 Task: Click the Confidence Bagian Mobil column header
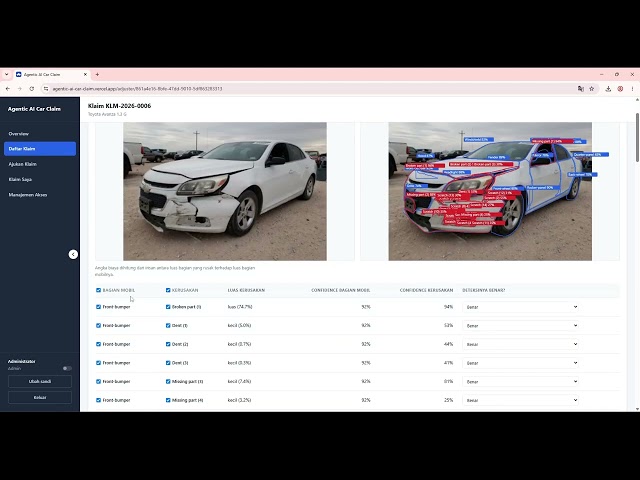point(340,290)
